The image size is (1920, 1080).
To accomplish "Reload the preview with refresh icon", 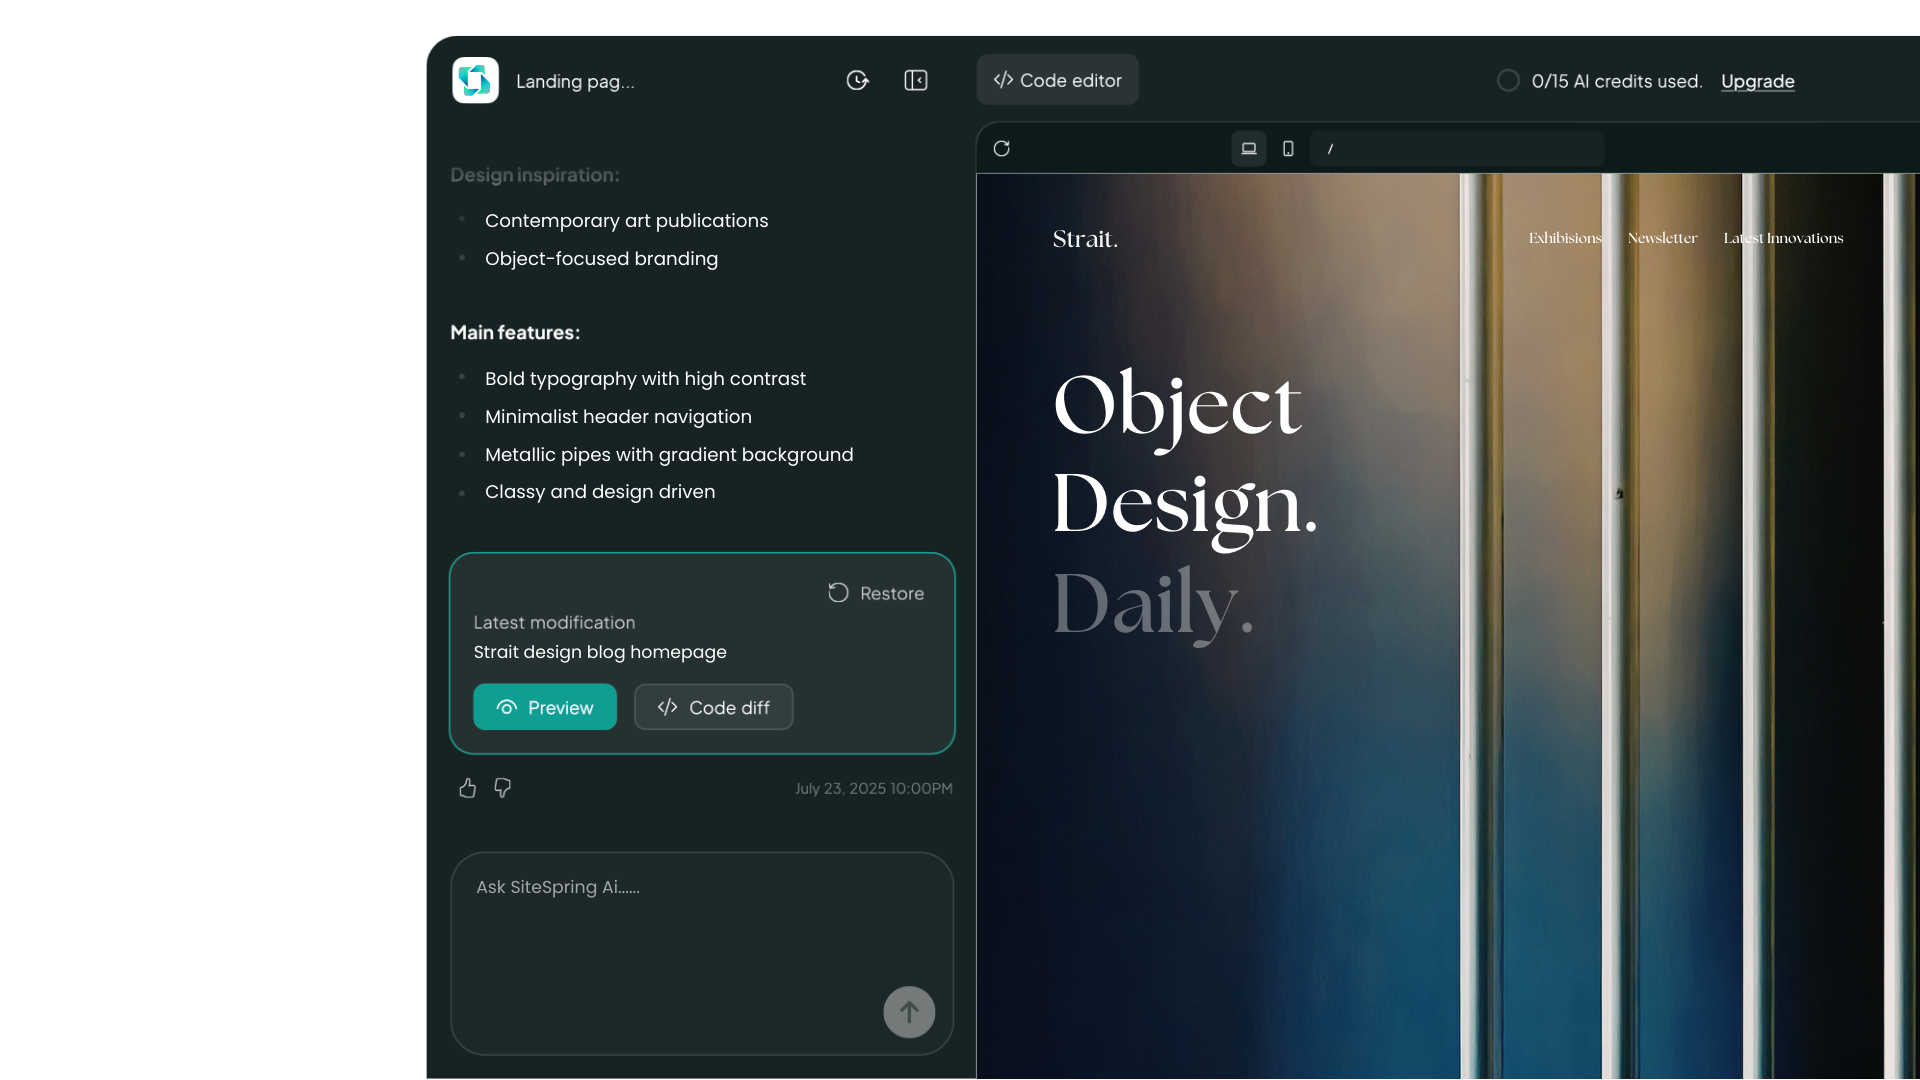I will pyautogui.click(x=1001, y=149).
